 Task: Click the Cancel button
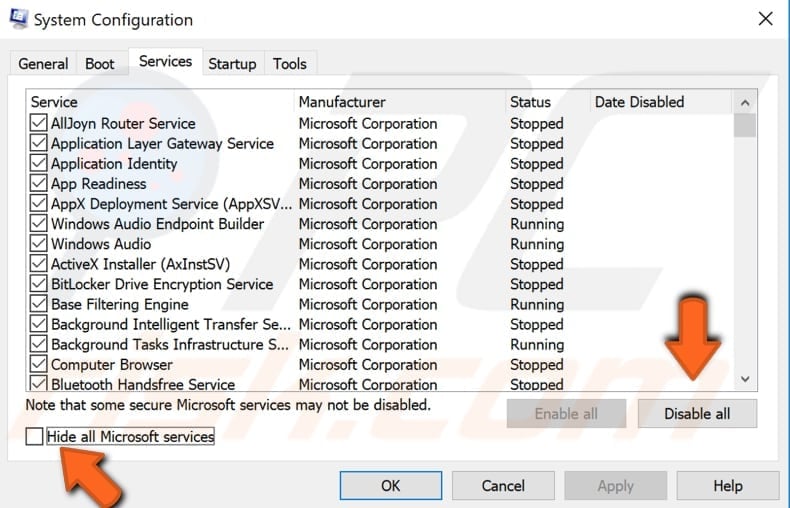[x=503, y=486]
